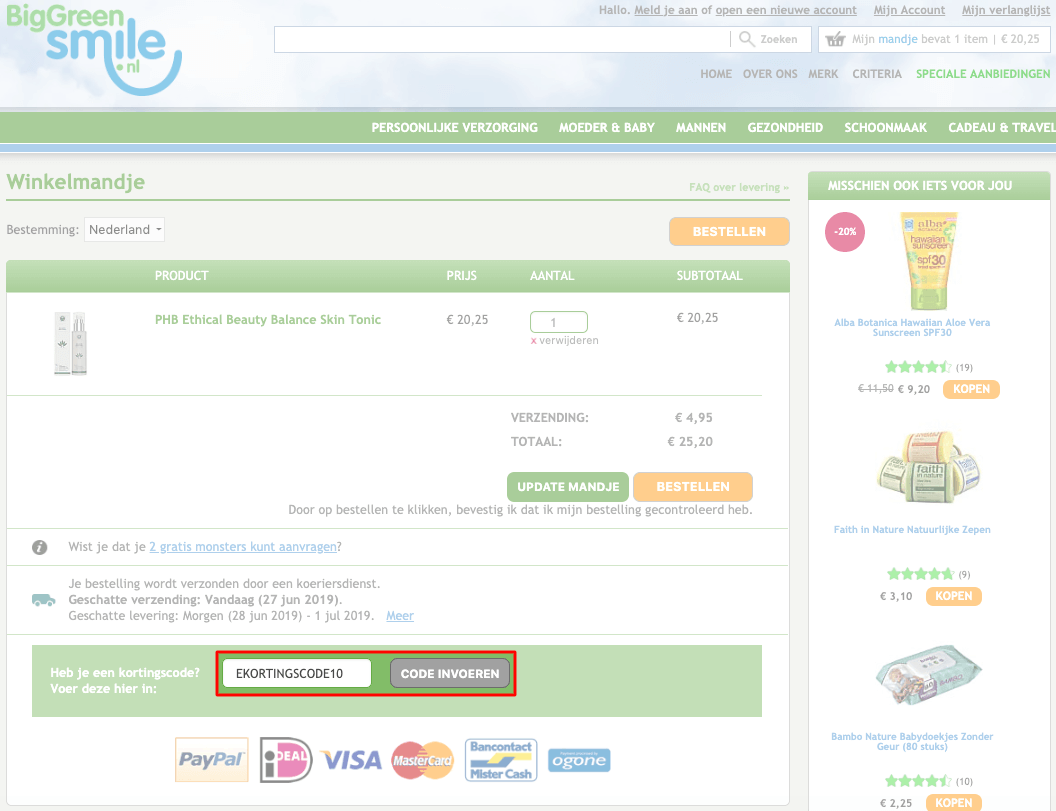The width and height of the screenshot is (1056, 811).
Task: Click star rating of Faith in Nature Zepen
Action: coord(921,574)
